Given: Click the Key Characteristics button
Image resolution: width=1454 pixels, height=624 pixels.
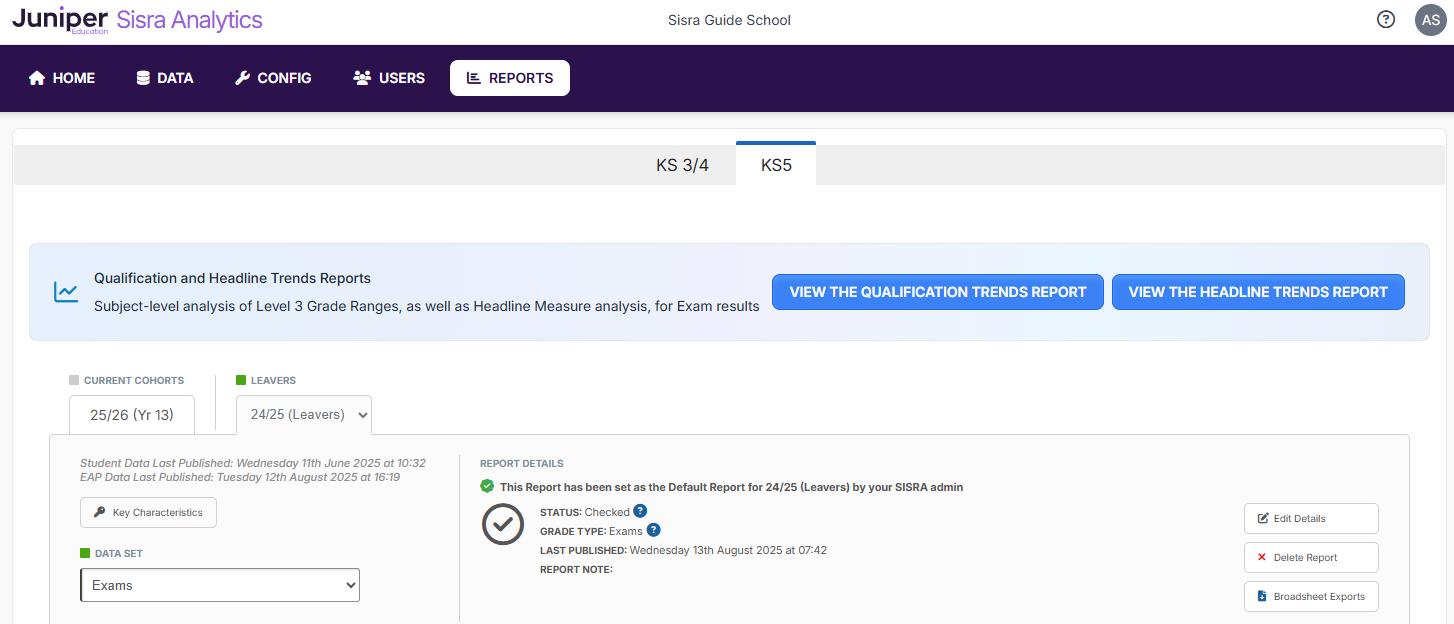Looking at the screenshot, I should pyautogui.click(x=148, y=512).
